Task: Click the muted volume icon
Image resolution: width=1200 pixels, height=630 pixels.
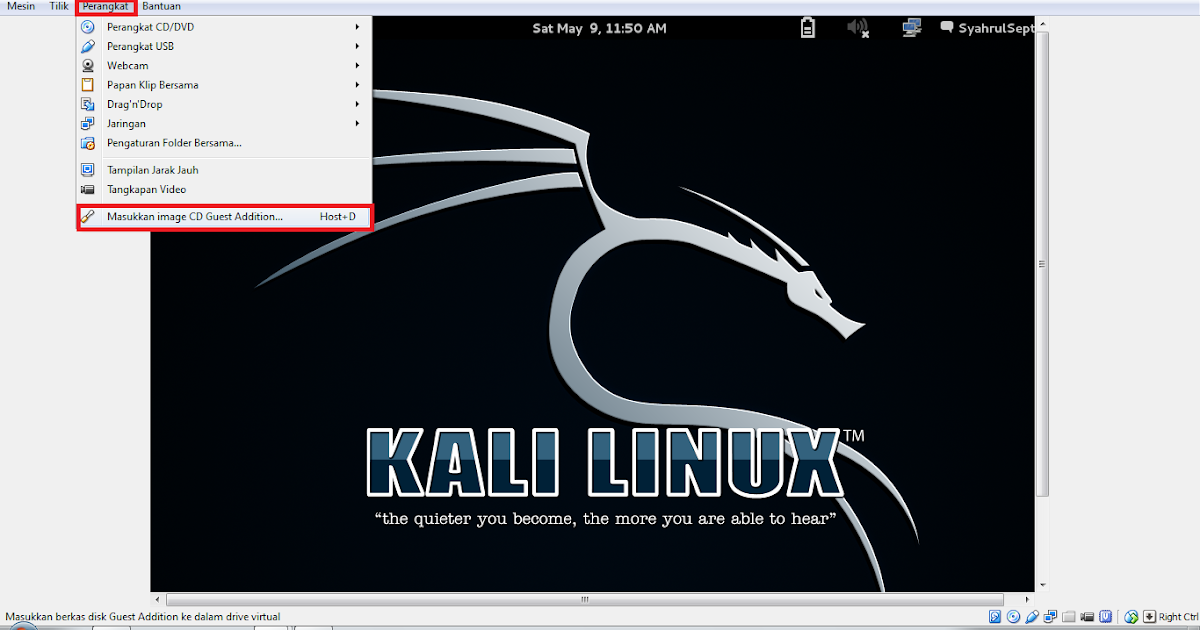Action: click(858, 28)
